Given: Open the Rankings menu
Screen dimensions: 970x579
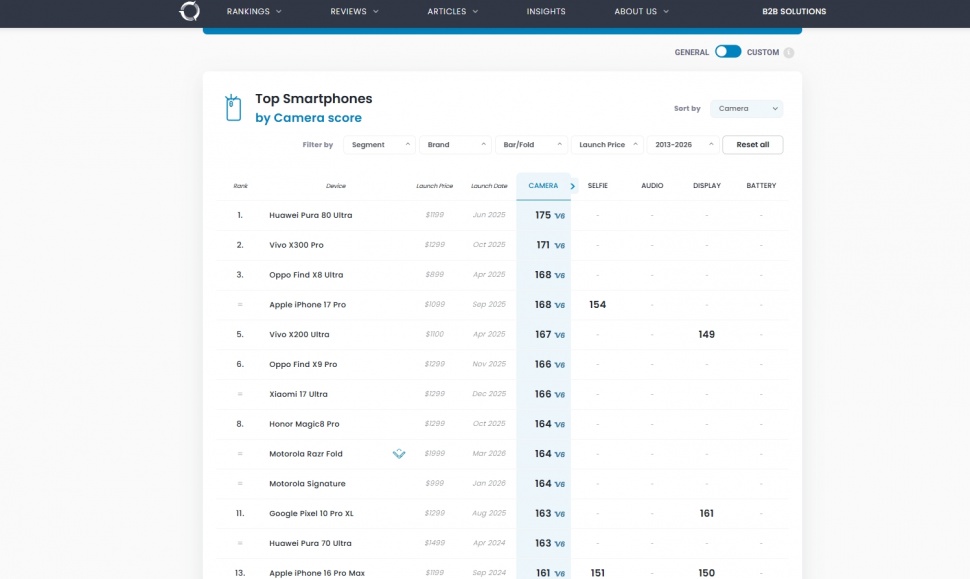Looking at the screenshot, I should [x=254, y=12].
